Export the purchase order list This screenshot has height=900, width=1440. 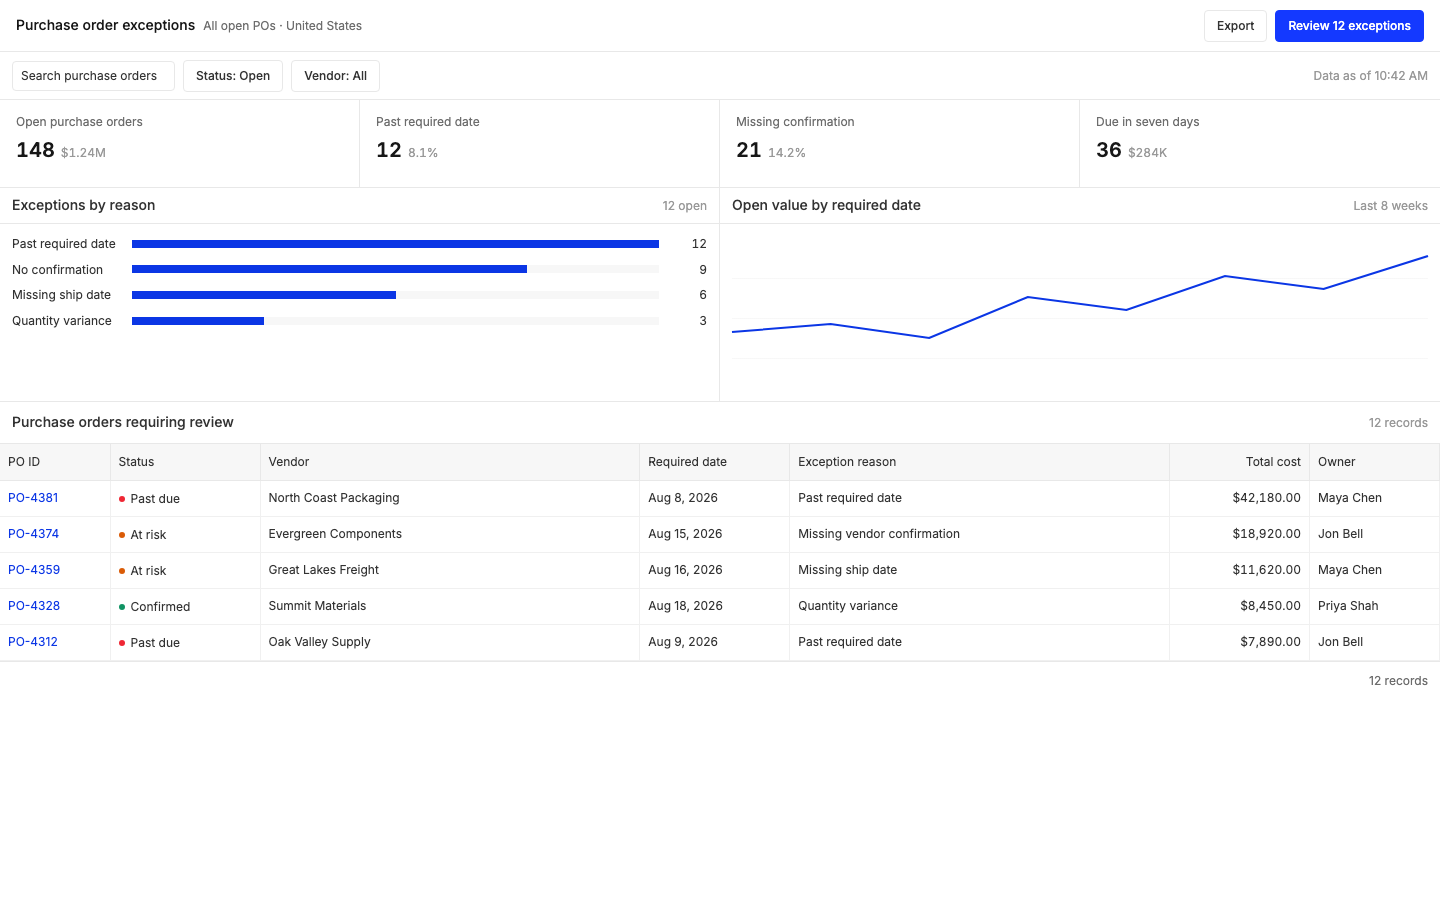pyautogui.click(x=1235, y=26)
